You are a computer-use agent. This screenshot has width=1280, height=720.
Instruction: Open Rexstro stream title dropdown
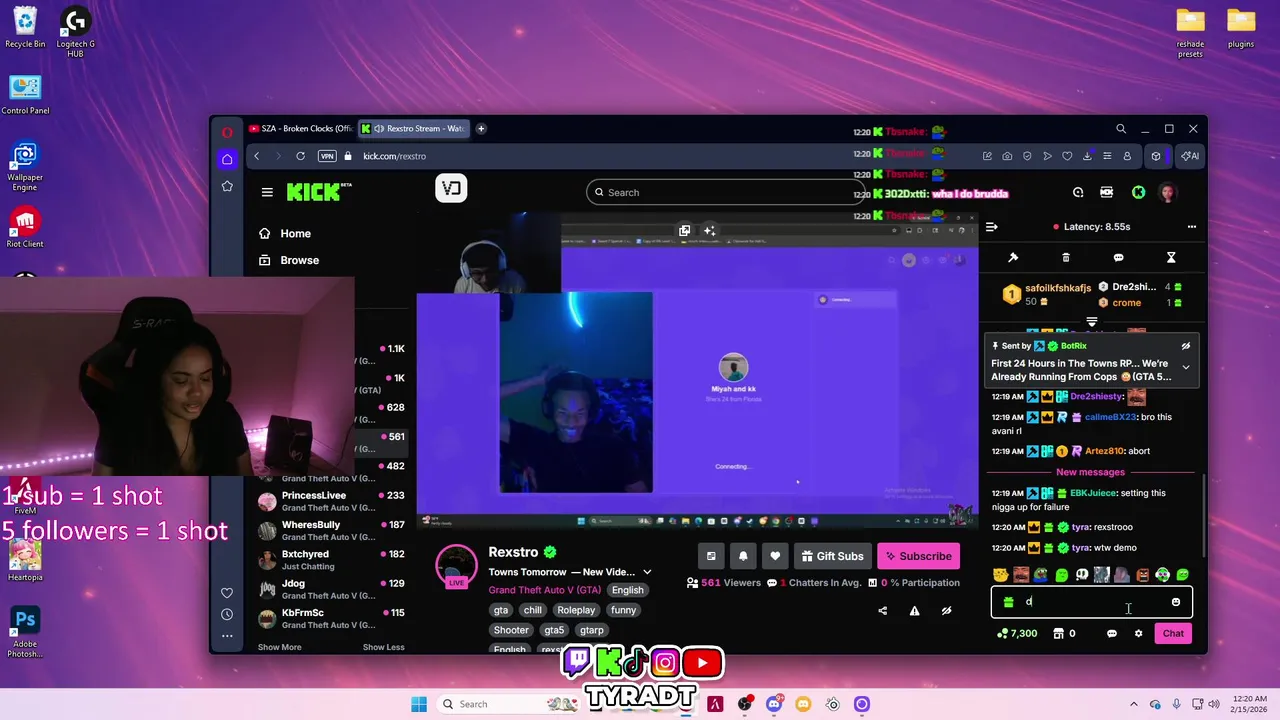point(647,572)
